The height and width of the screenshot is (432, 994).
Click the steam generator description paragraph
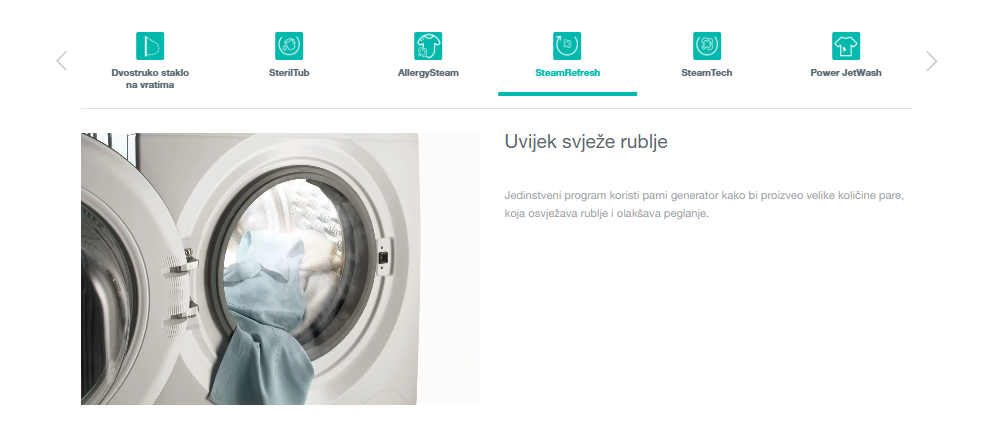point(704,204)
